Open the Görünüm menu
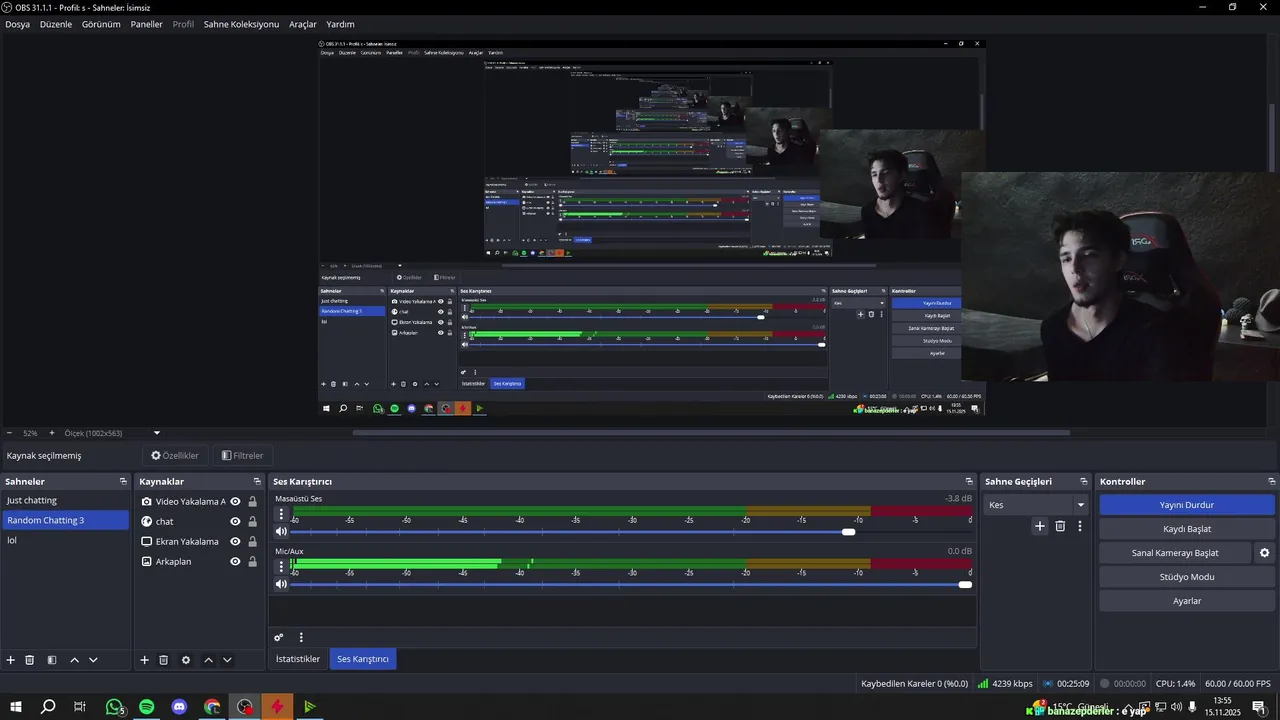This screenshot has width=1280, height=720. click(x=101, y=24)
